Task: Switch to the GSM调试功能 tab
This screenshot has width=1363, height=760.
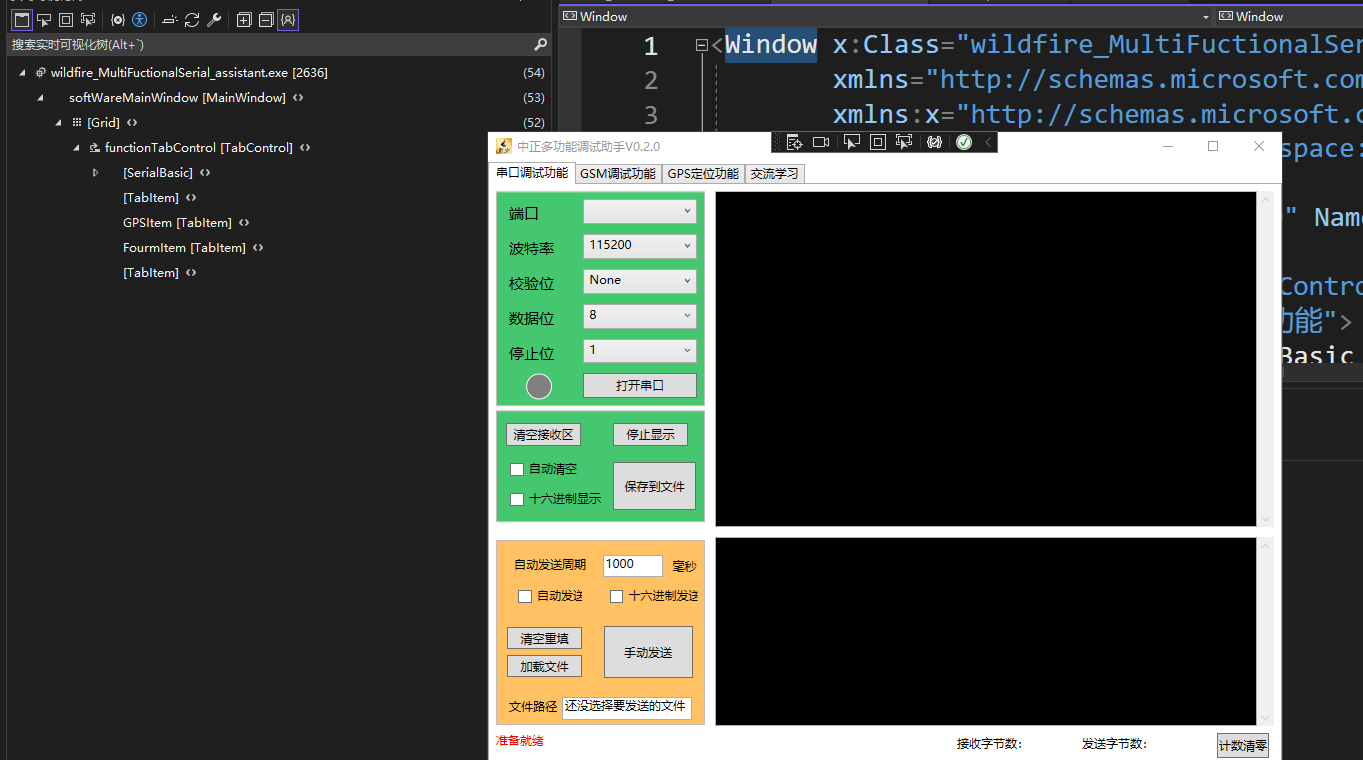Action: [x=618, y=173]
